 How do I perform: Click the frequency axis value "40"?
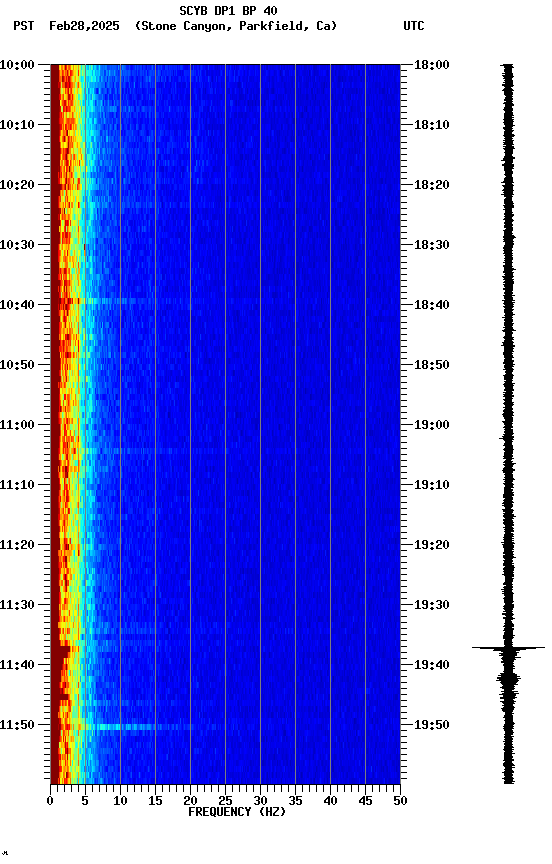[330, 801]
